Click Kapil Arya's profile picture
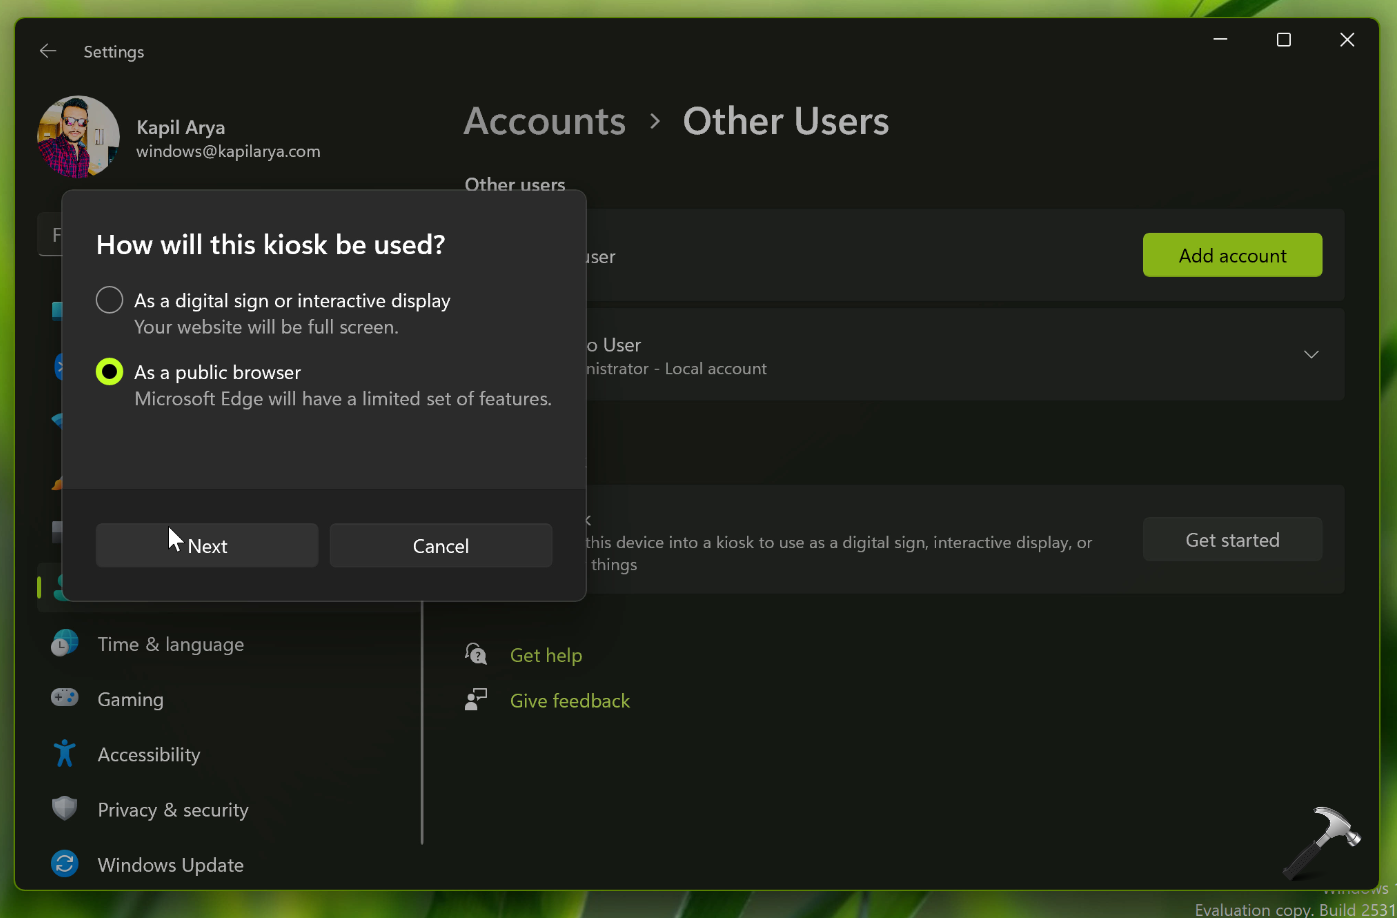The width and height of the screenshot is (1397, 918). (78, 137)
